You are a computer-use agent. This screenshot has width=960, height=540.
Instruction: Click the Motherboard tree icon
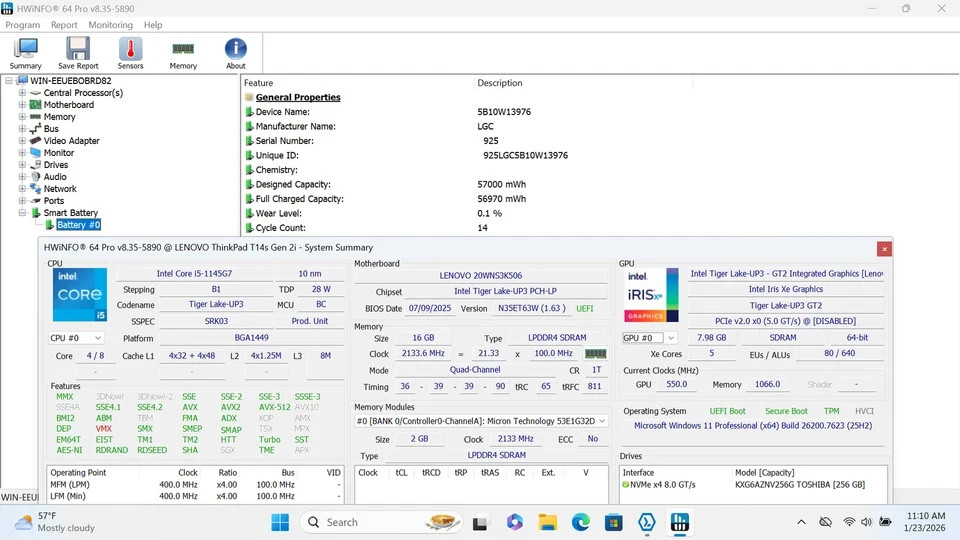point(36,105)
